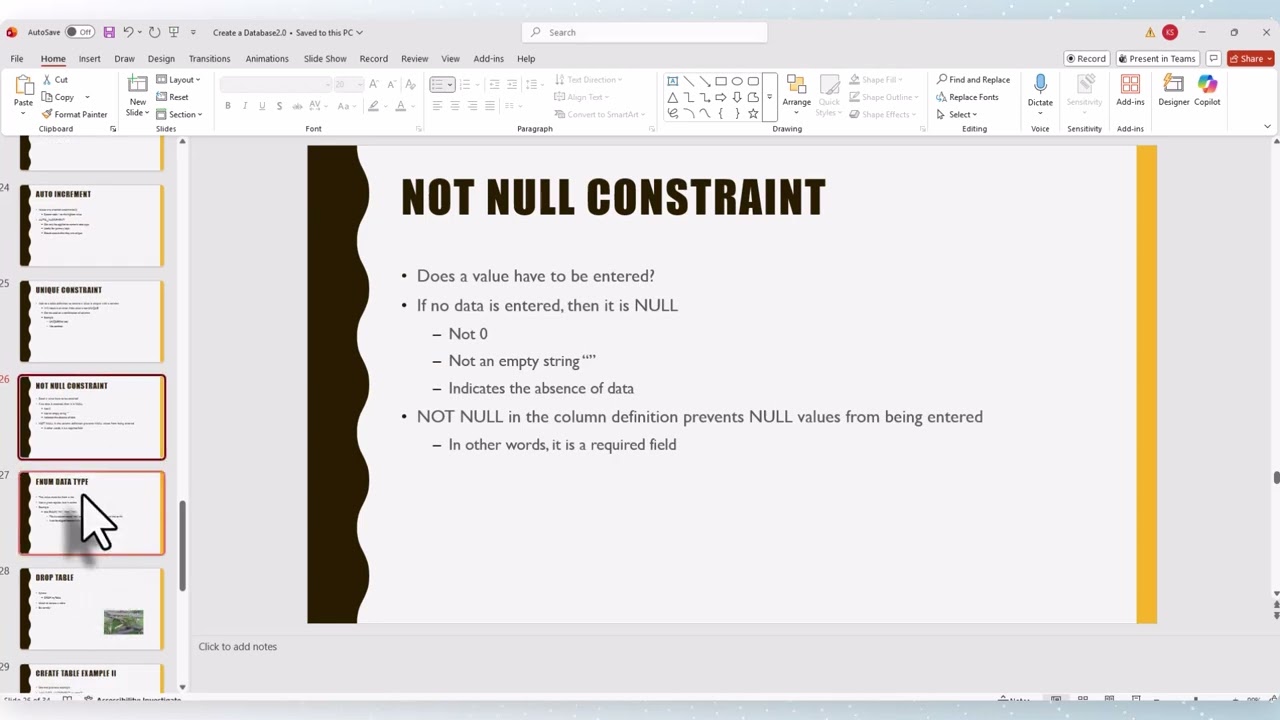Click Find and Replace

(x=973, y=80)
